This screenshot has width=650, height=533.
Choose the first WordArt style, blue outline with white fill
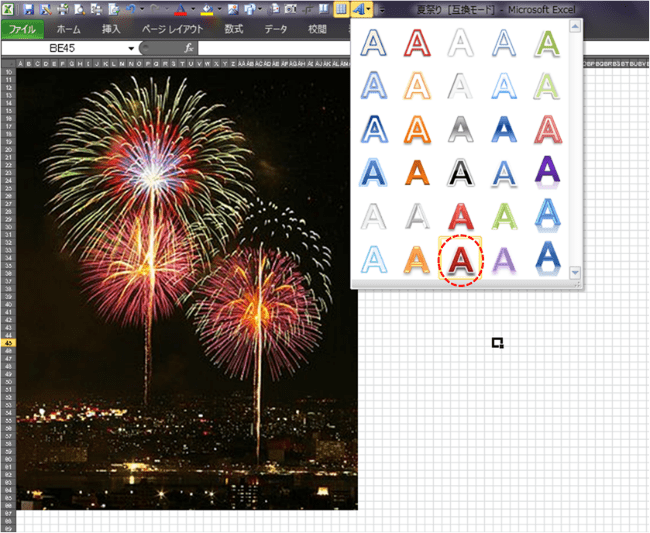(x=374, y=42)
